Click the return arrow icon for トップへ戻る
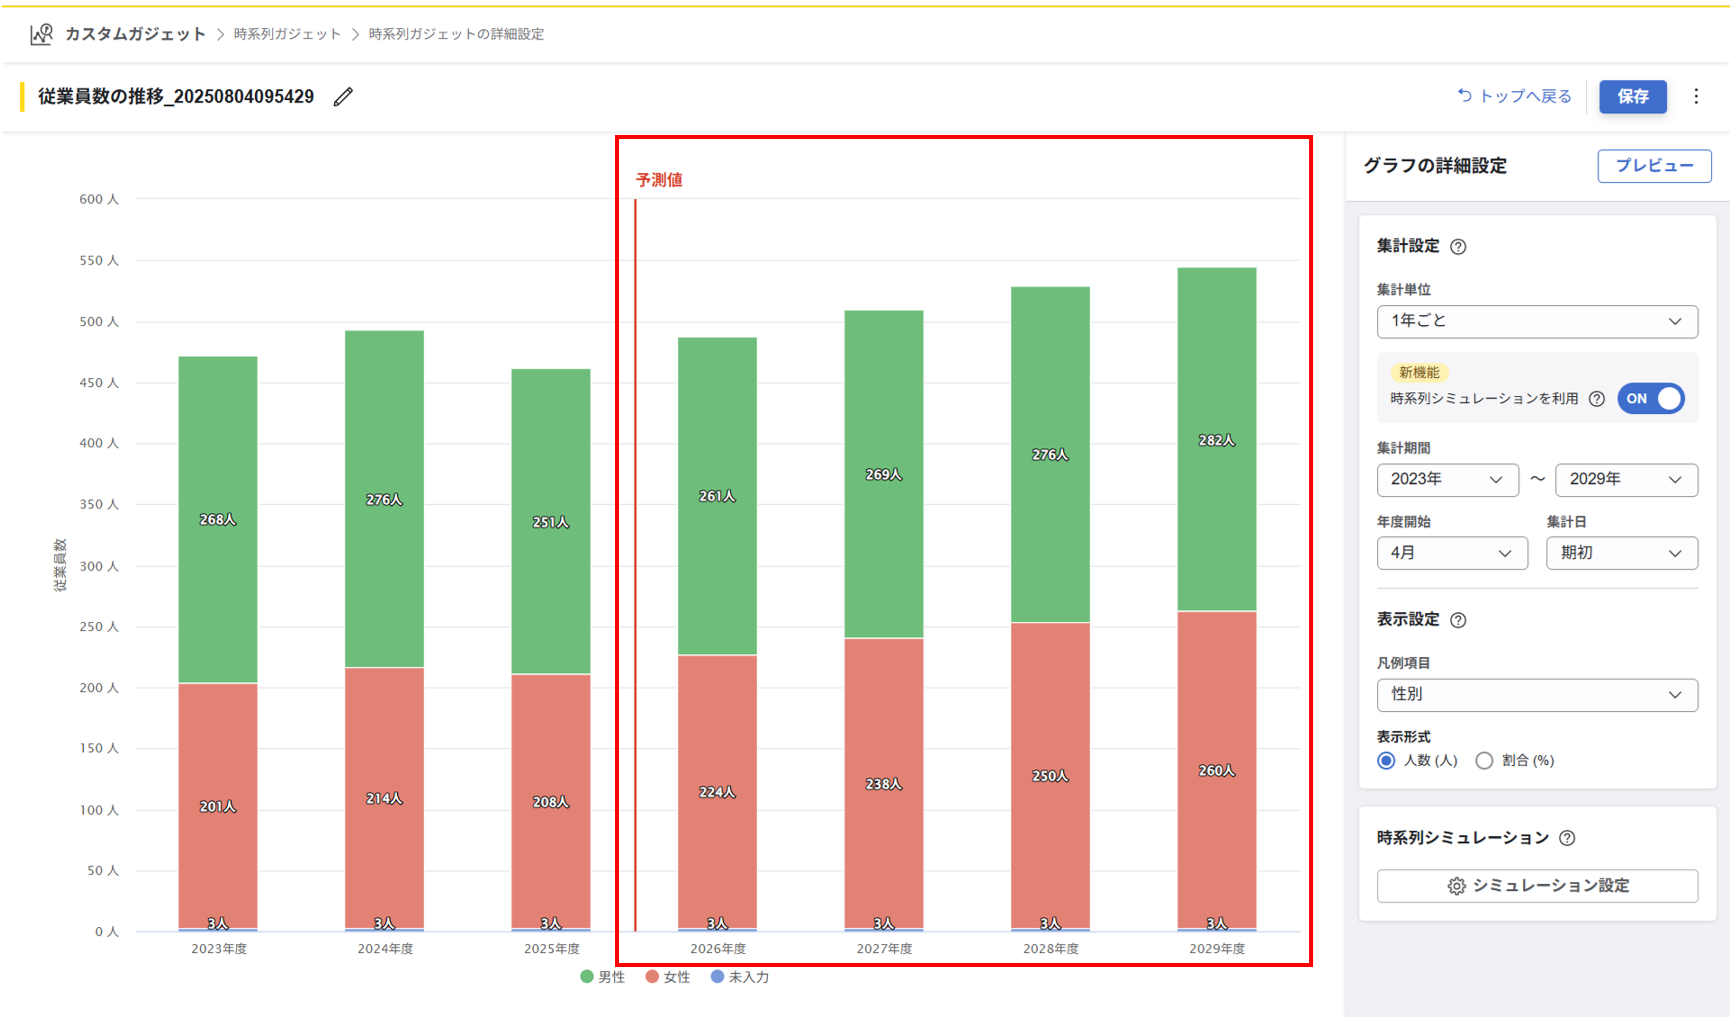Screen dimensions: 1733x1017 1464,96
